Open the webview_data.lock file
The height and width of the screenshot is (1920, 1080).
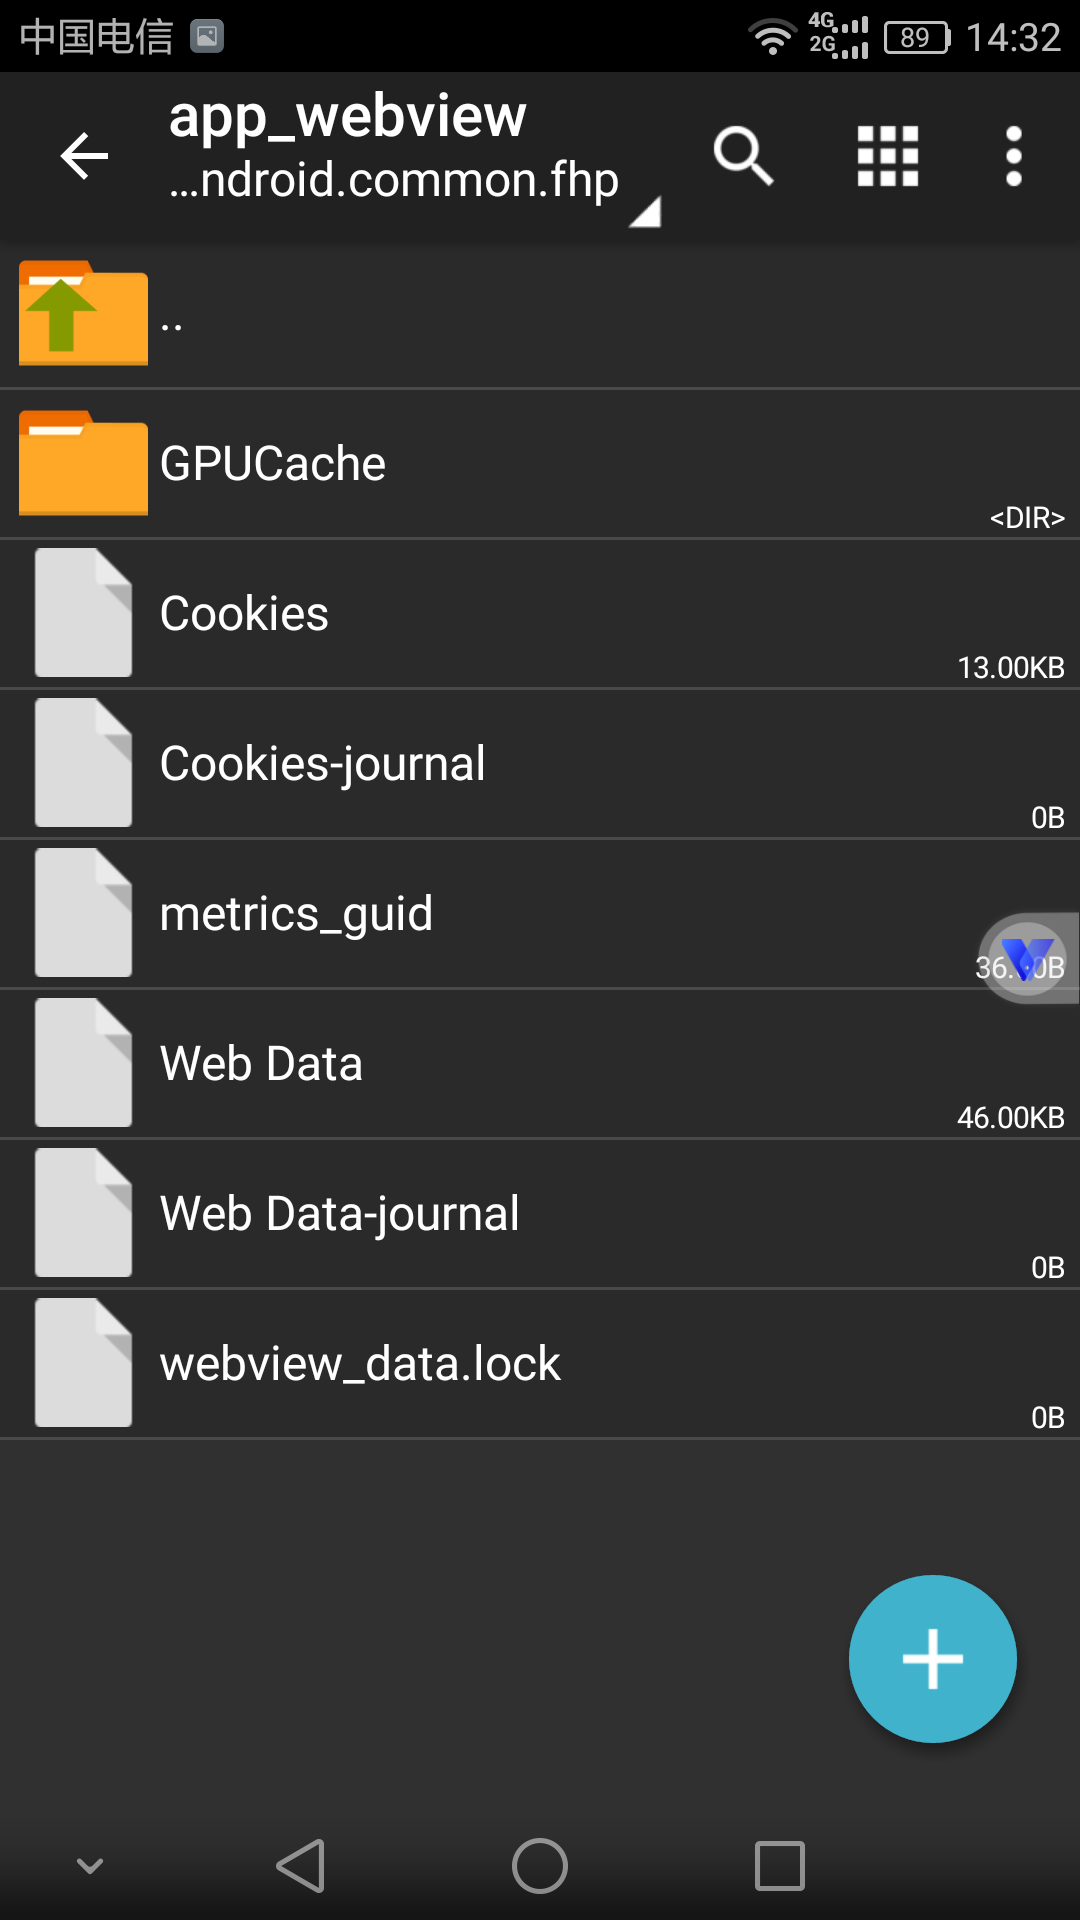[540, 1364]
